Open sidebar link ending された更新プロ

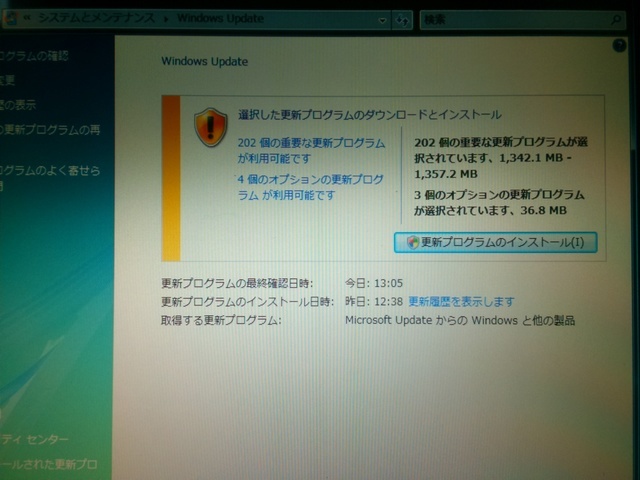pyautogui.click(x=49, y=464)
